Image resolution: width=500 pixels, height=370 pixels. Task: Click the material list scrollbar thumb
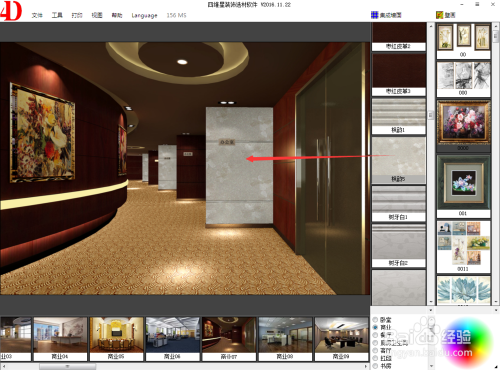[x=431, y=115]
